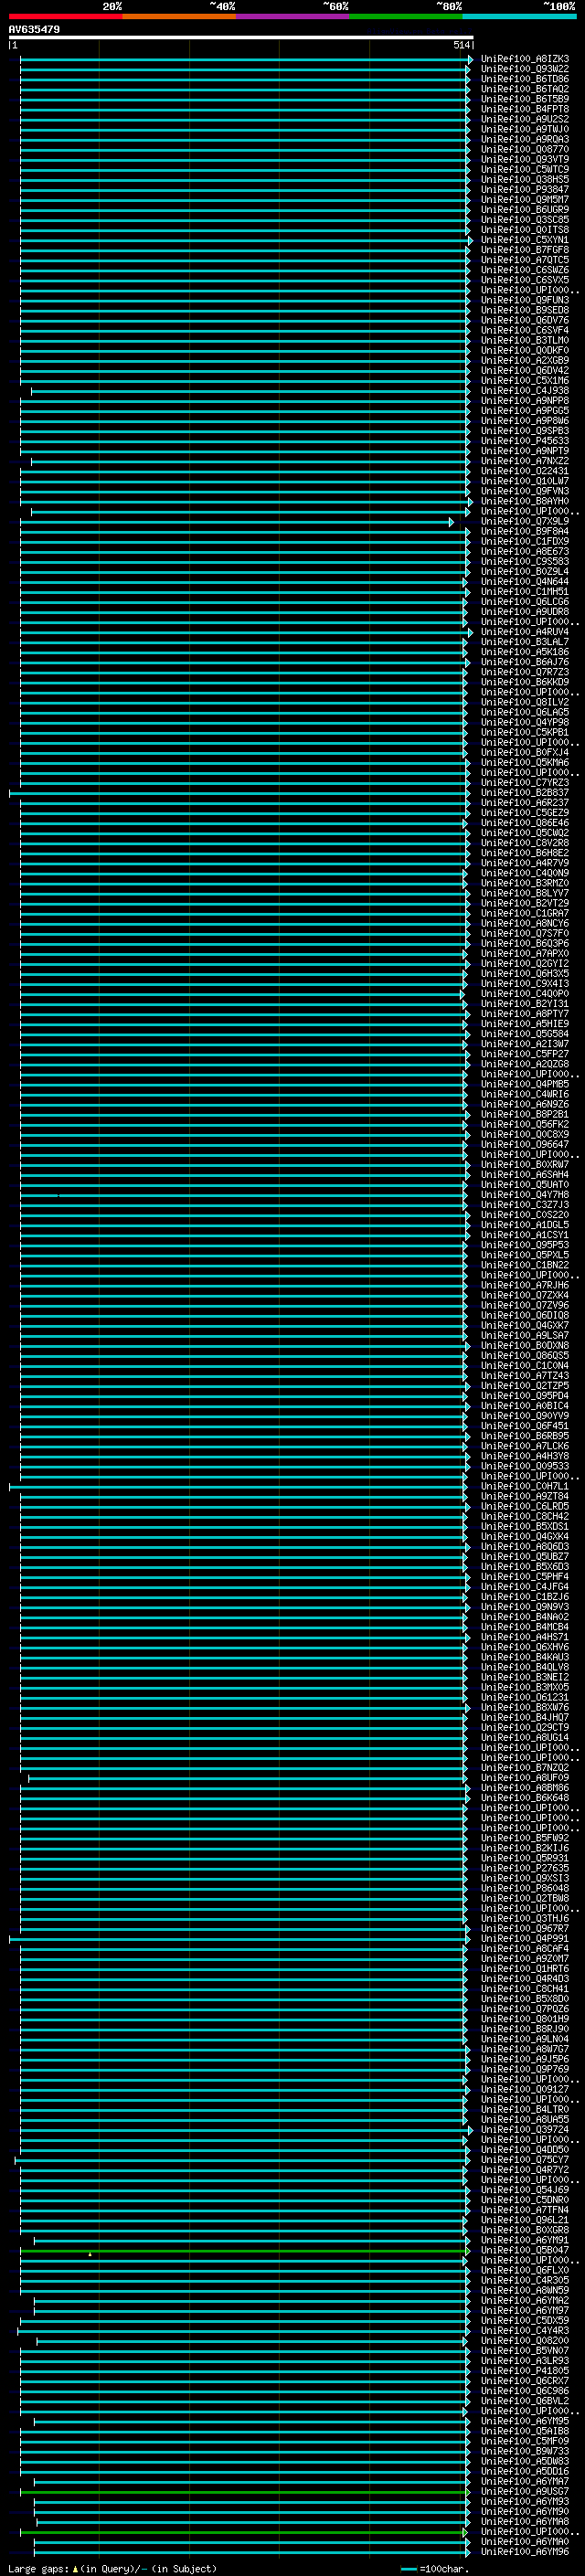Select the UniRef100_A7QTC5 label
Screen dimensions: 585x2576
tap(525, 260)
